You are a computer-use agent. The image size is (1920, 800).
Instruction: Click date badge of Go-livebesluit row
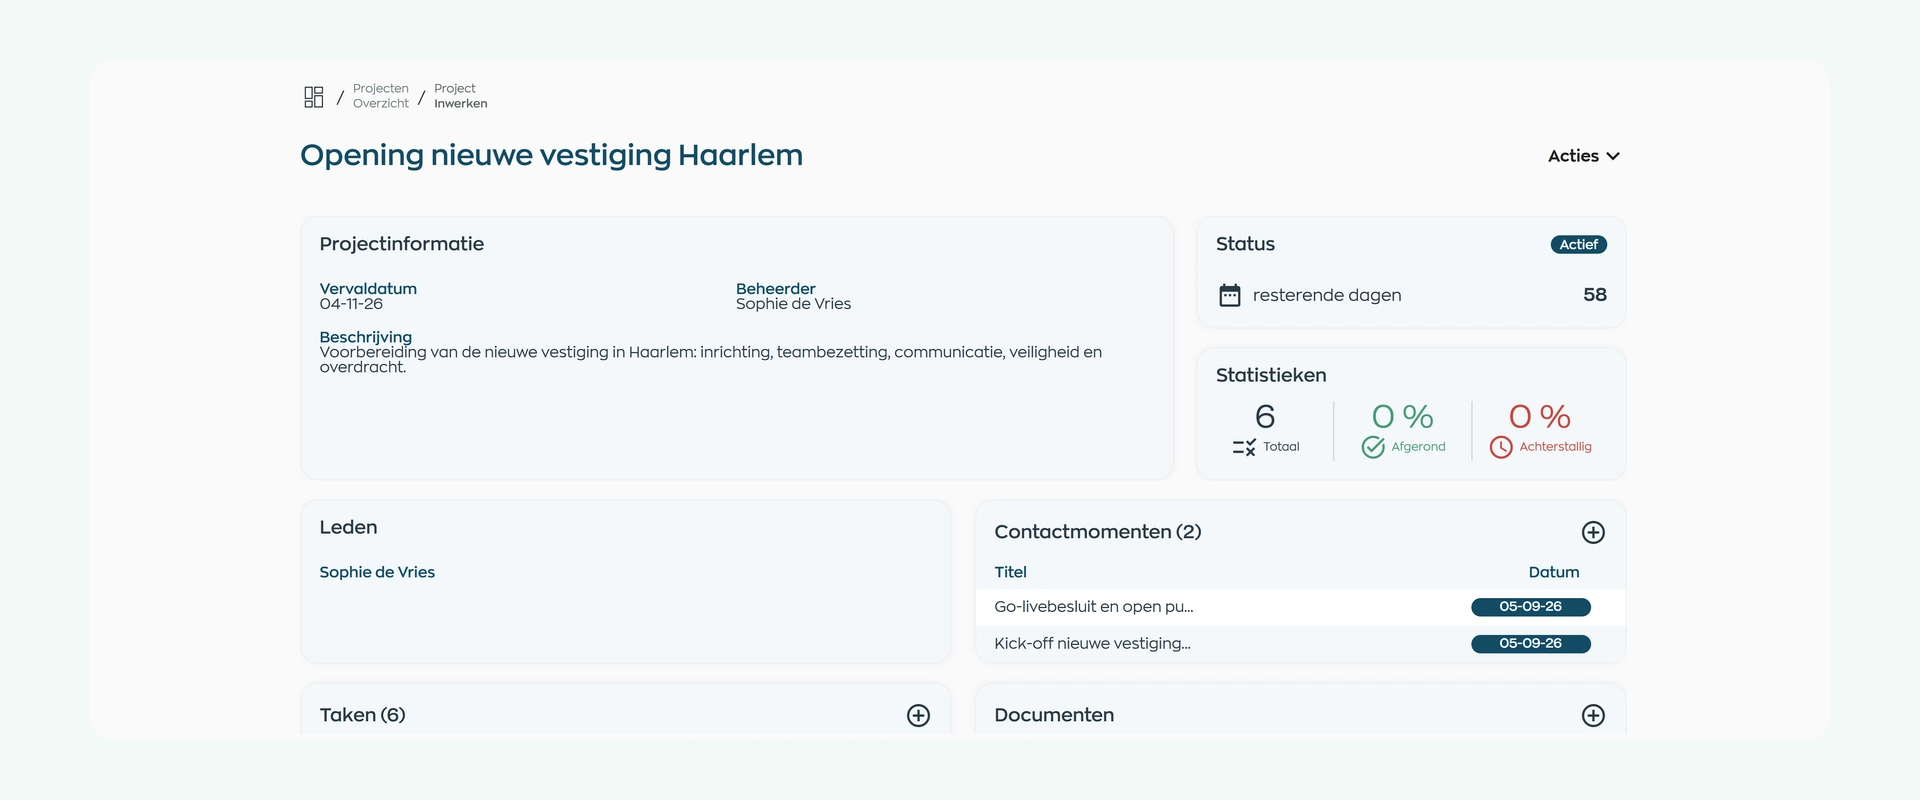coord(1531,607)
